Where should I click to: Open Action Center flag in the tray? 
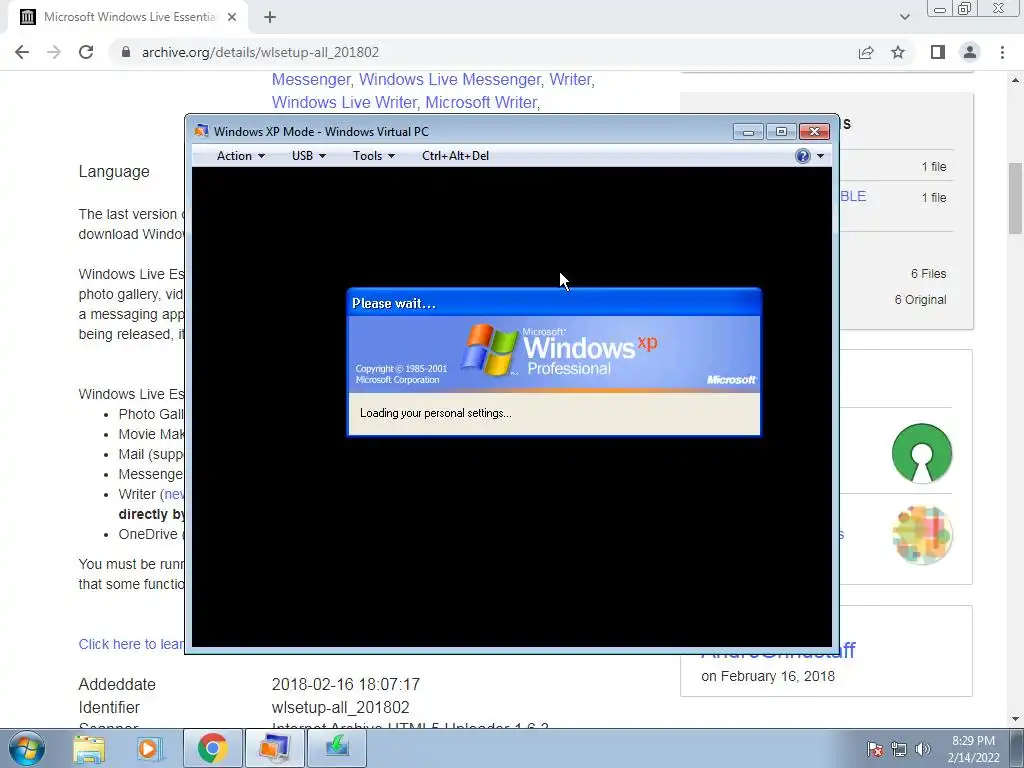875,749
